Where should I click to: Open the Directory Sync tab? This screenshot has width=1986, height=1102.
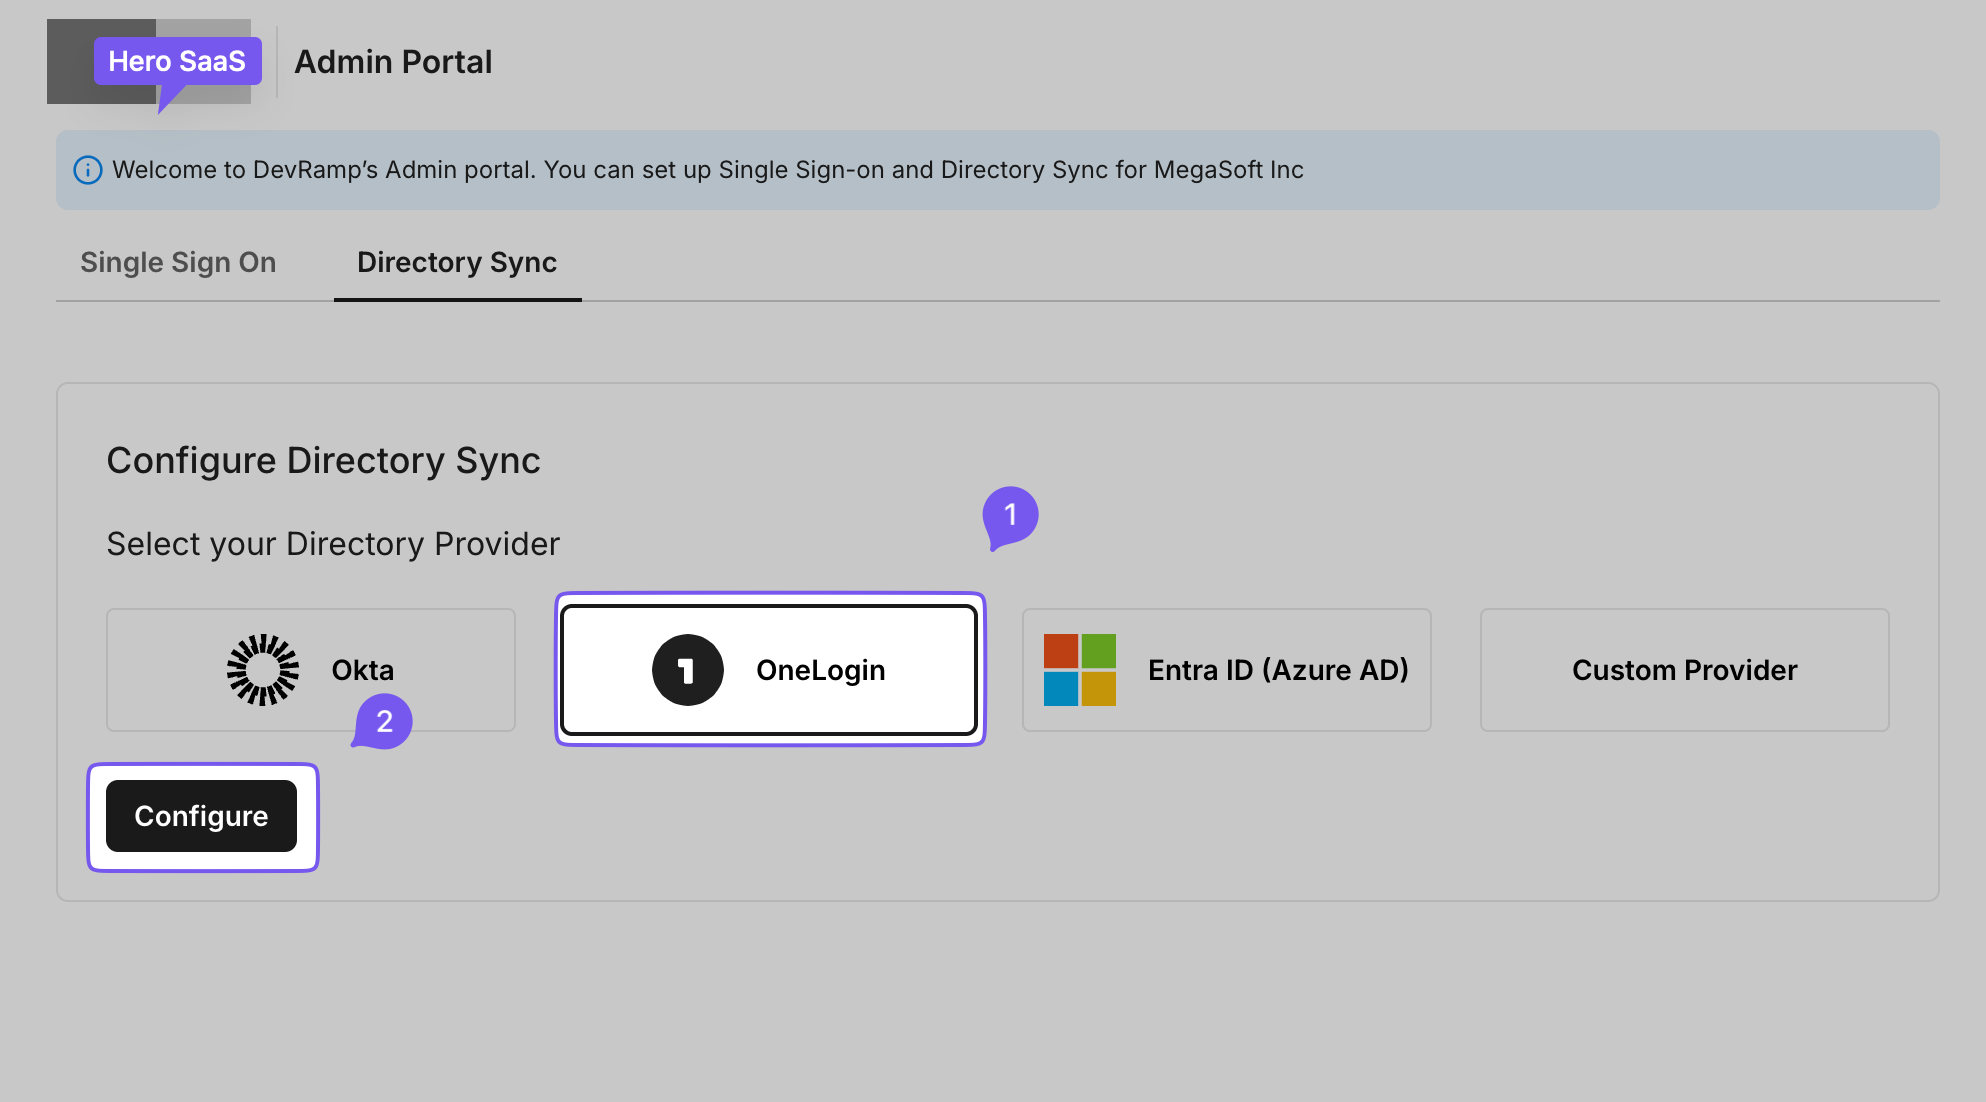[x=457, y=262]
